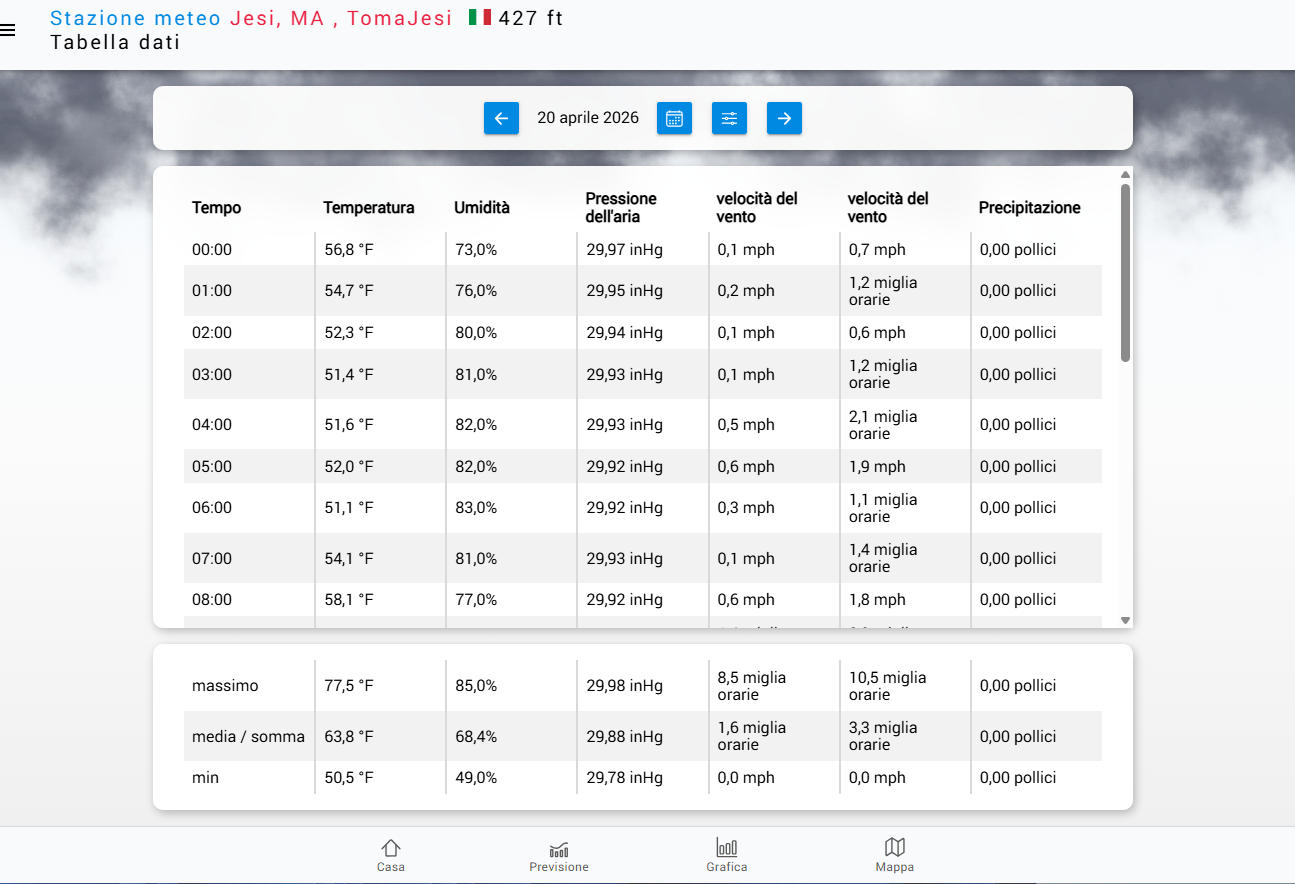Open the hamburger menu
This screenshot has width=1295, height=884.
[8, 30]
